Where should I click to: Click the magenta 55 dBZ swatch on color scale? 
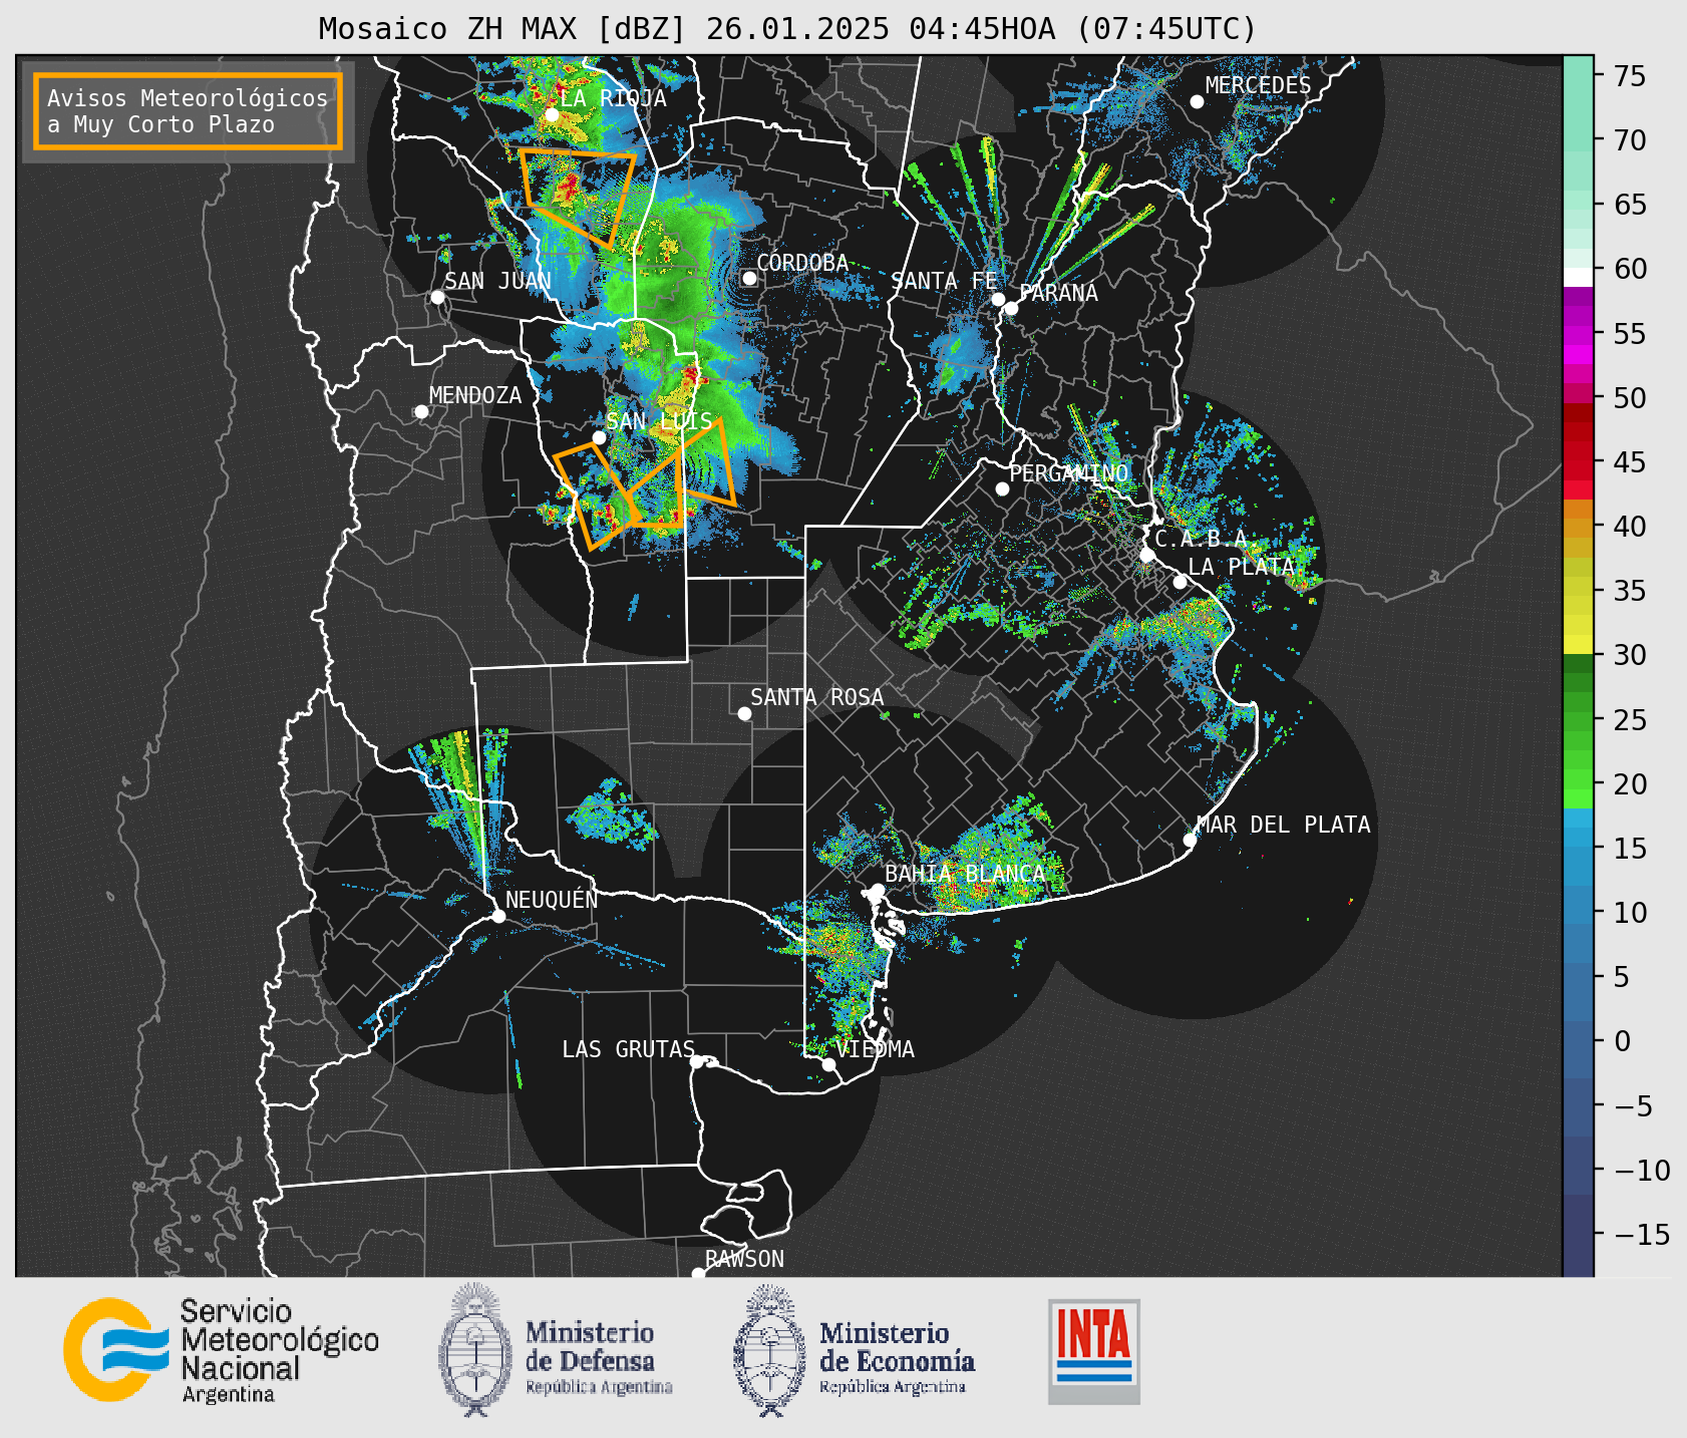(1578, 333)
